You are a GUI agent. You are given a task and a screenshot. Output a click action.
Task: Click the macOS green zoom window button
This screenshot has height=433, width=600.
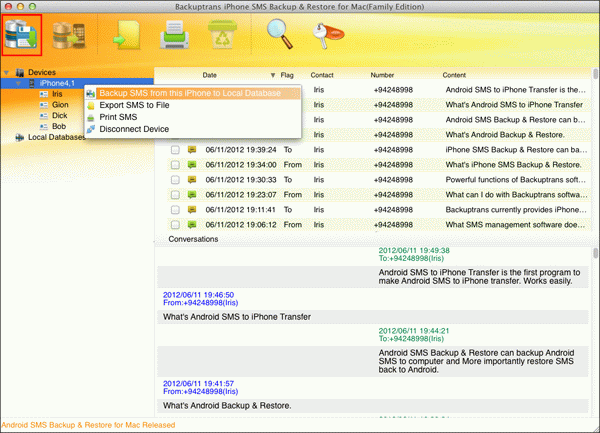[x=33, y=7]
